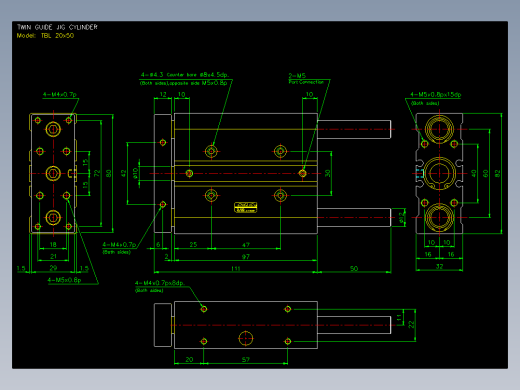Select the center port circle in bottom view
The width and height of the screenshot is (520, 390).
246,338
